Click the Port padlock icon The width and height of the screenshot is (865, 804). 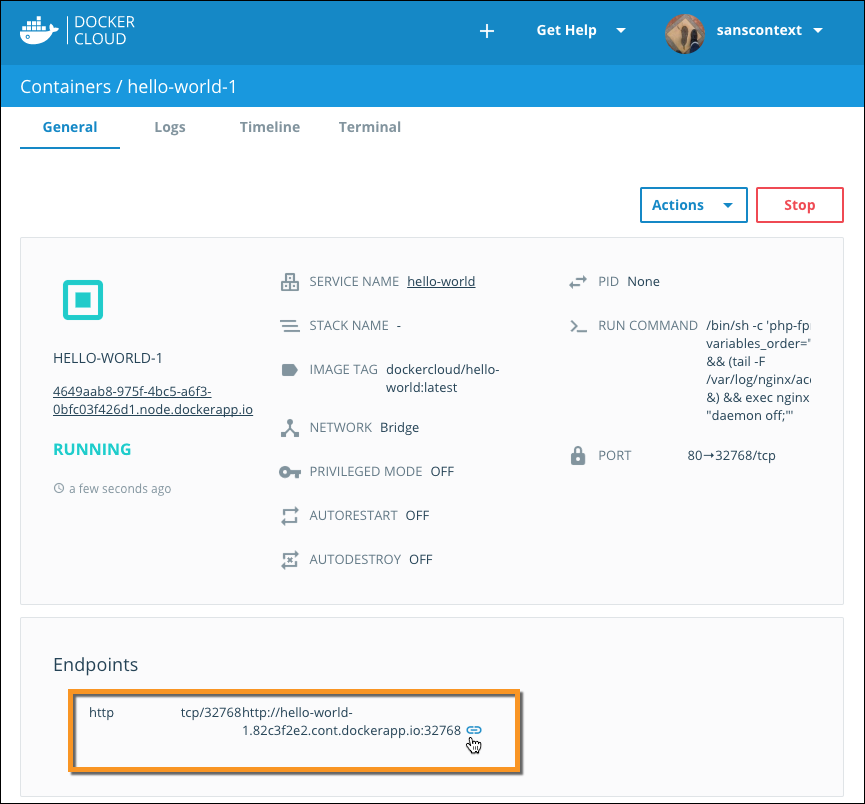point(577,456)
